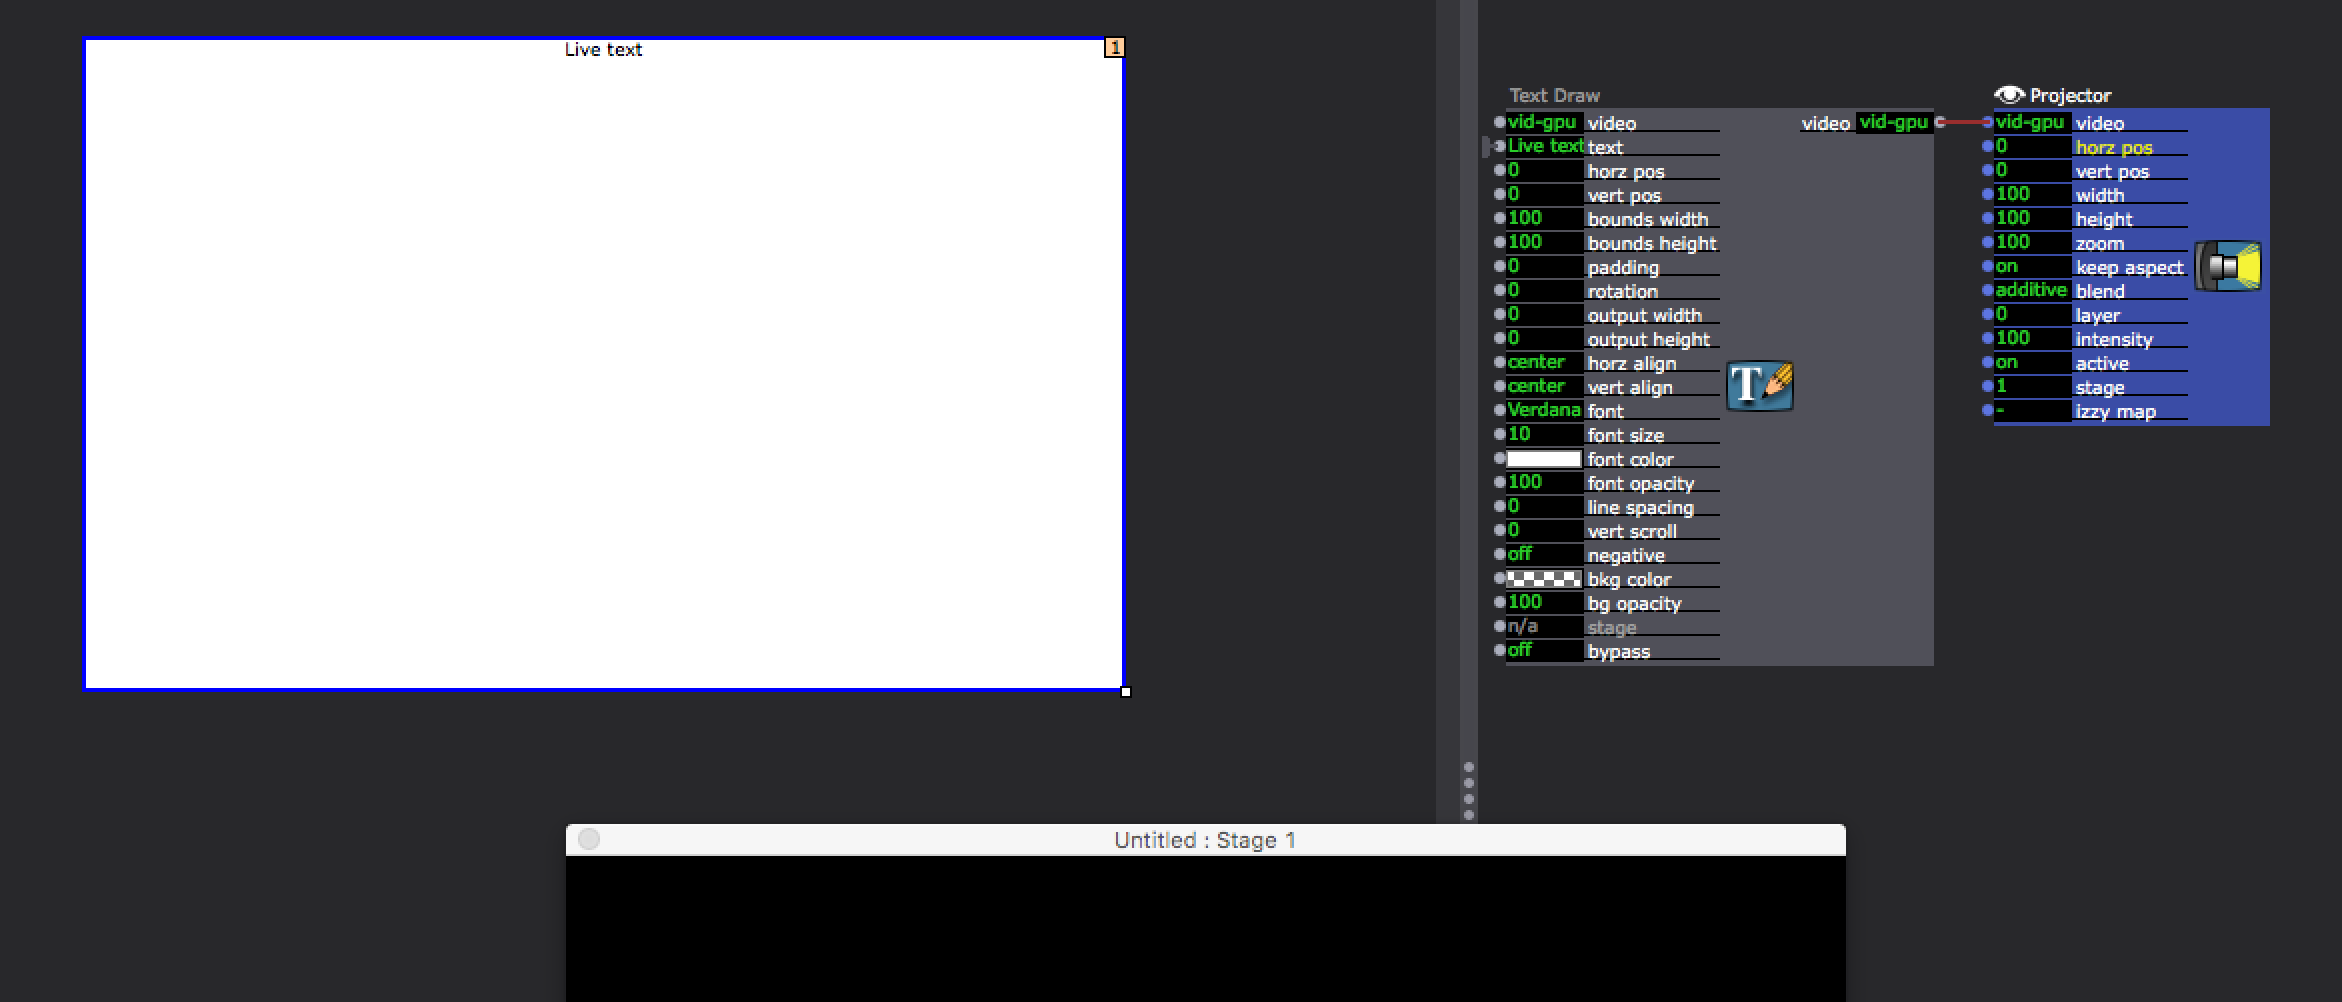Click the output height value field
This screenshot has width=2342, height=1002.
(x=1545, y=338)
